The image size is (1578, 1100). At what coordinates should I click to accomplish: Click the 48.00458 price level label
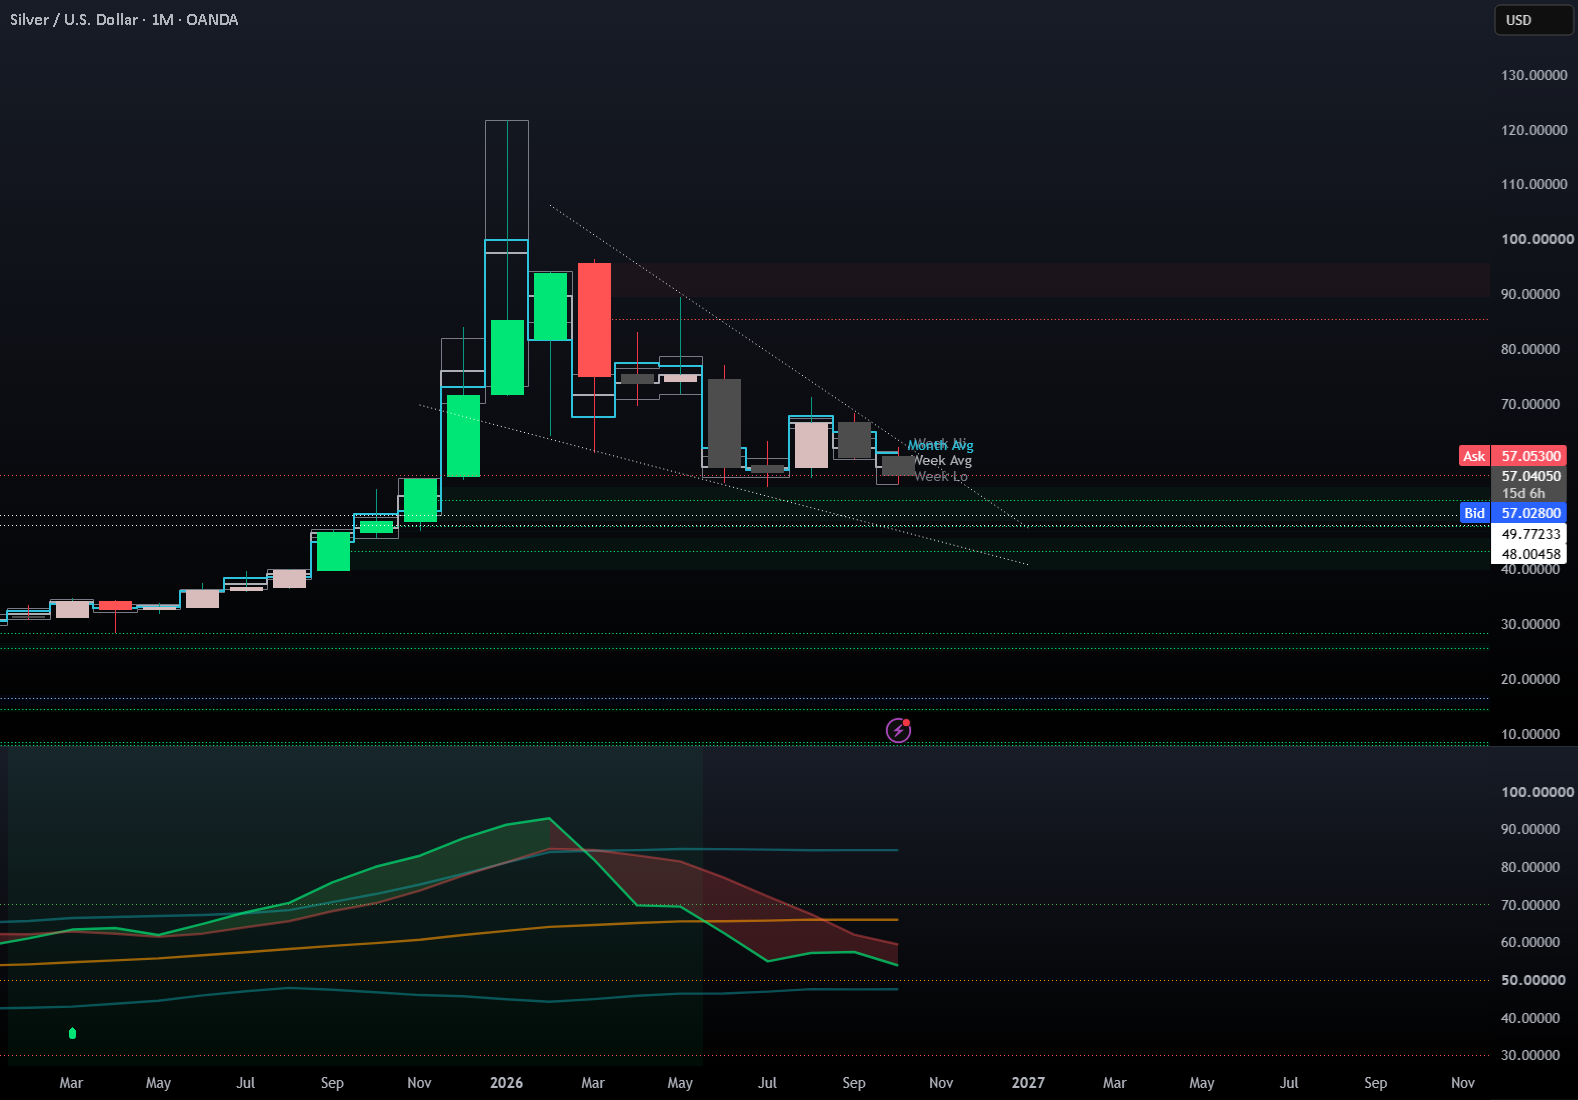tap(1530, 554)
